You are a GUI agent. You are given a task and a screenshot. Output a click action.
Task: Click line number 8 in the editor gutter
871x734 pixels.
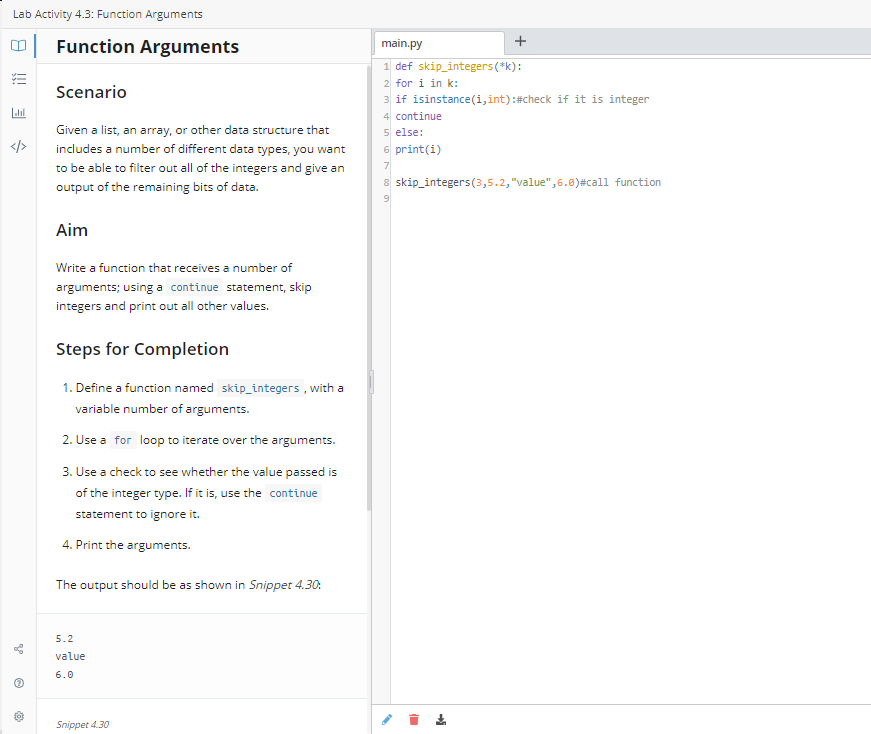point(384,181)
